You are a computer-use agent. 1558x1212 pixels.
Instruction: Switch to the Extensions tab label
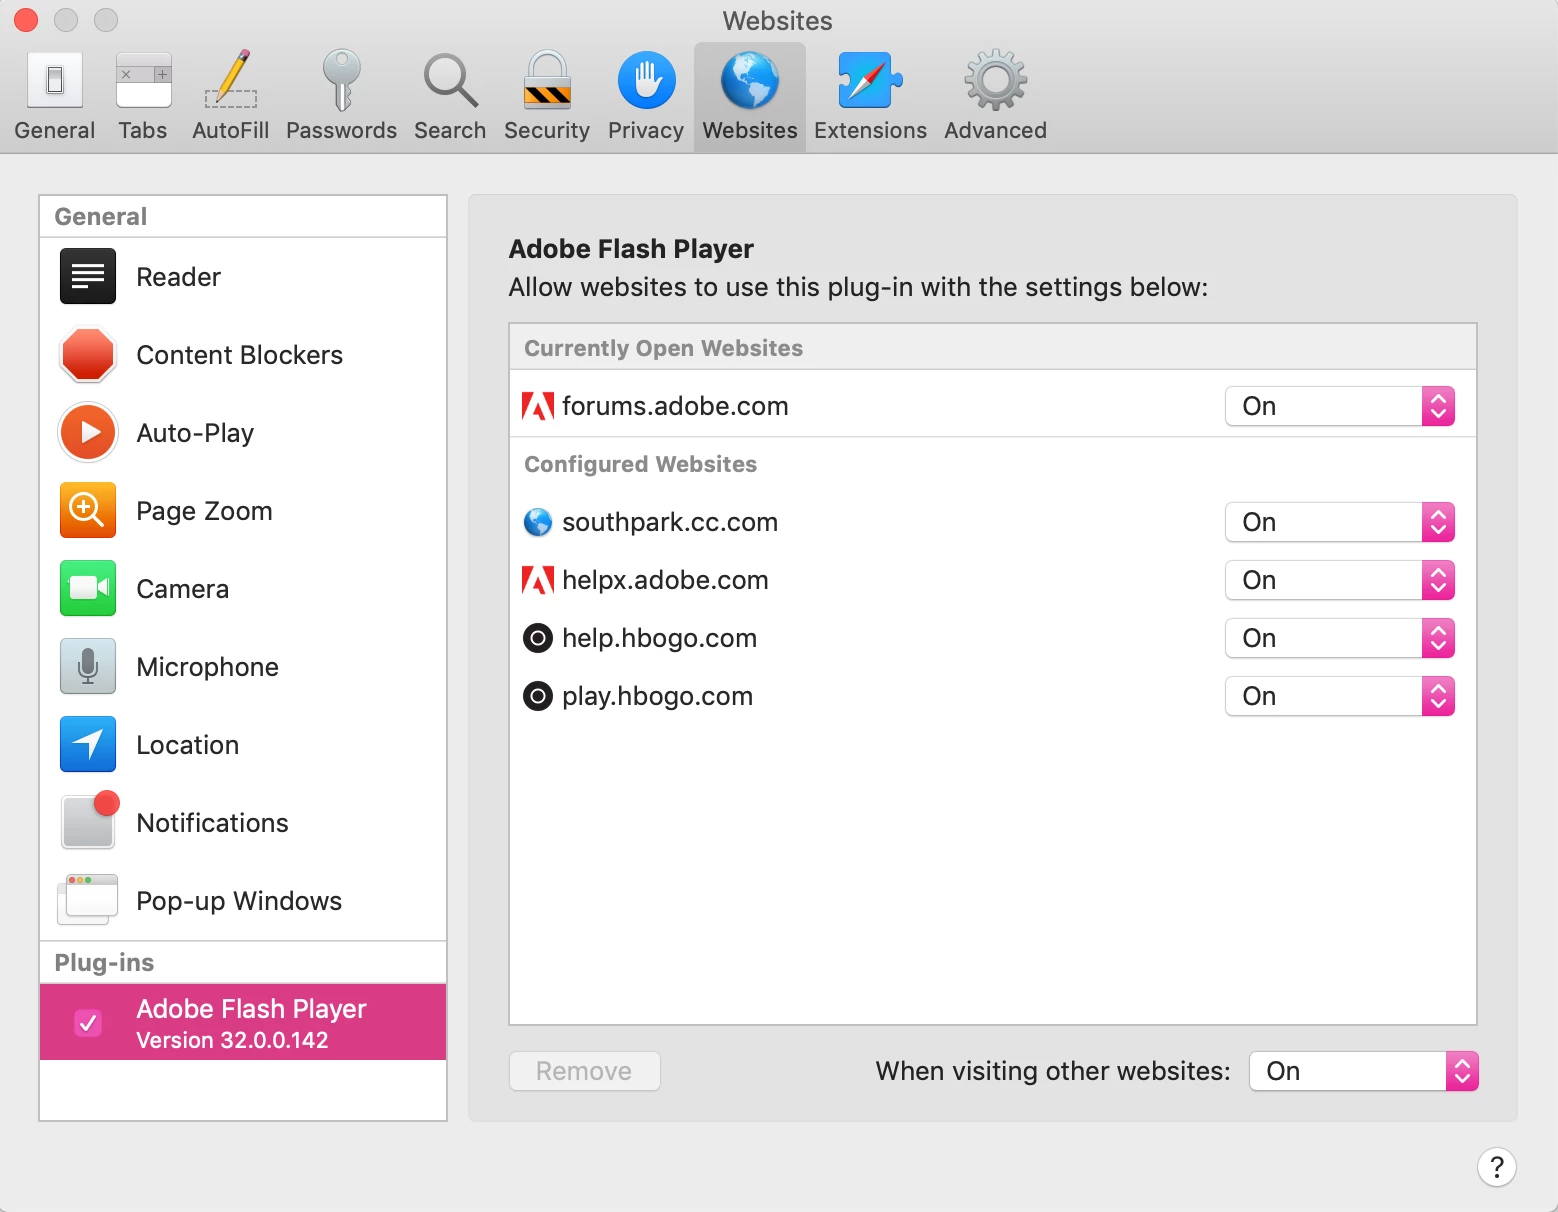coord(870,130)
